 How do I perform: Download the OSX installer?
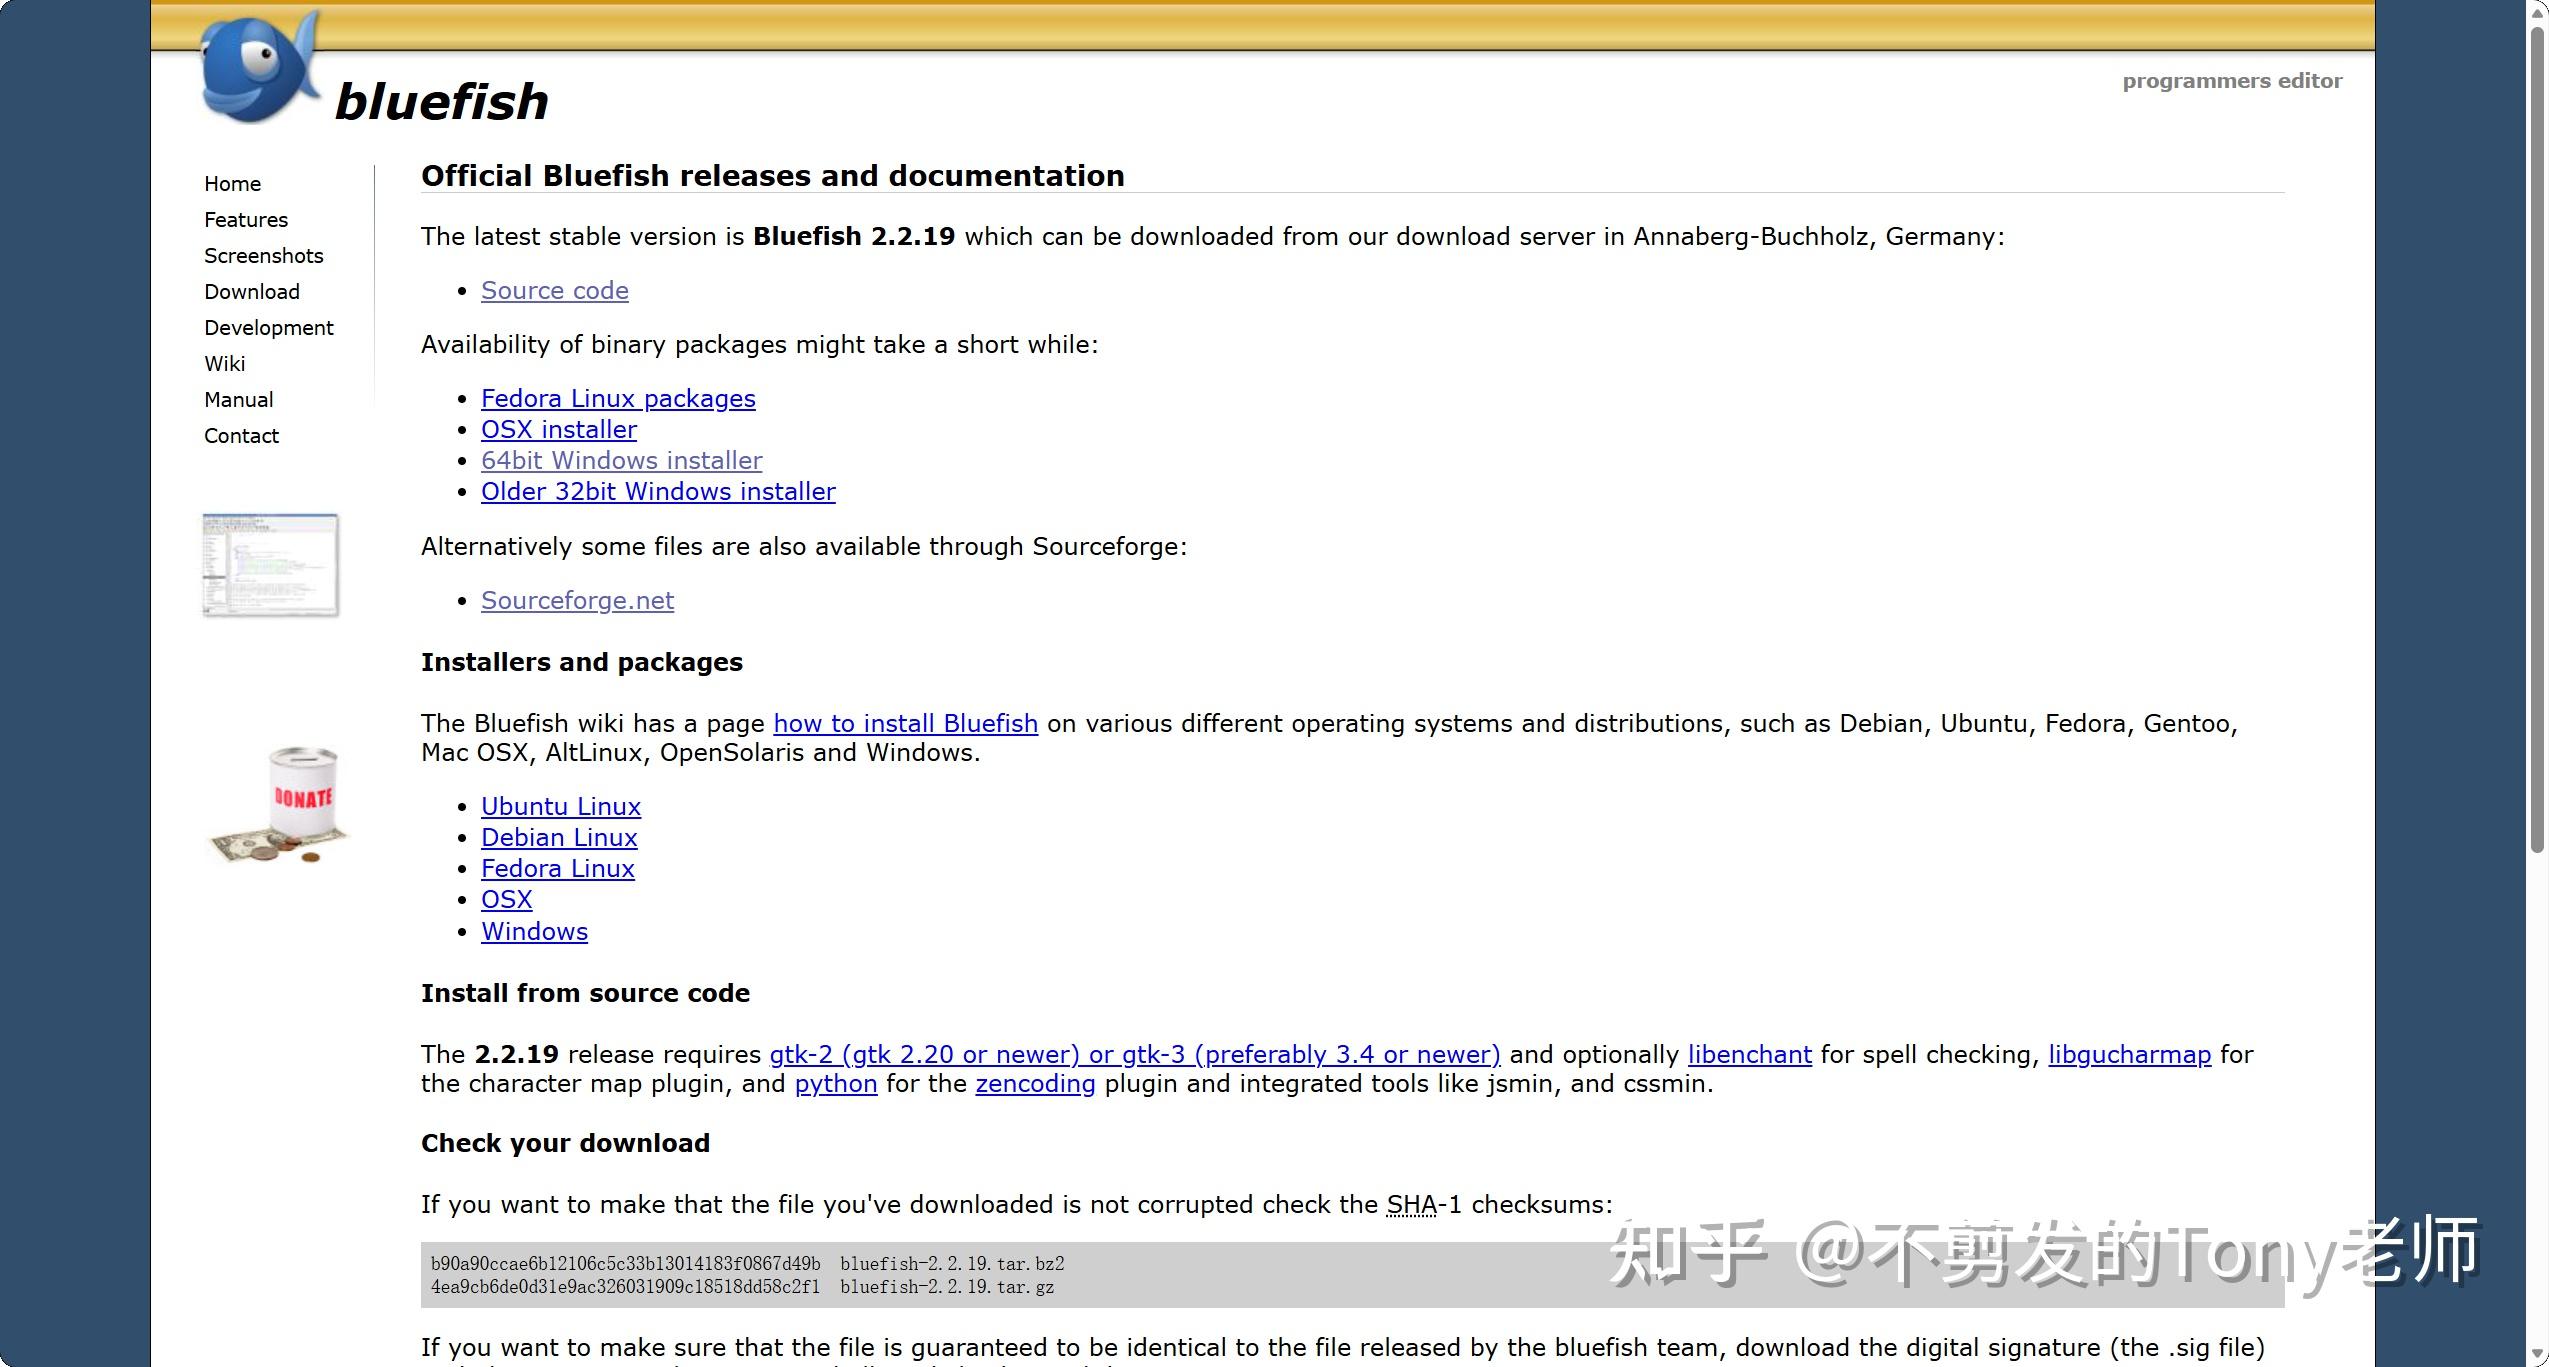pyautogui.click(x=559, y=430)
